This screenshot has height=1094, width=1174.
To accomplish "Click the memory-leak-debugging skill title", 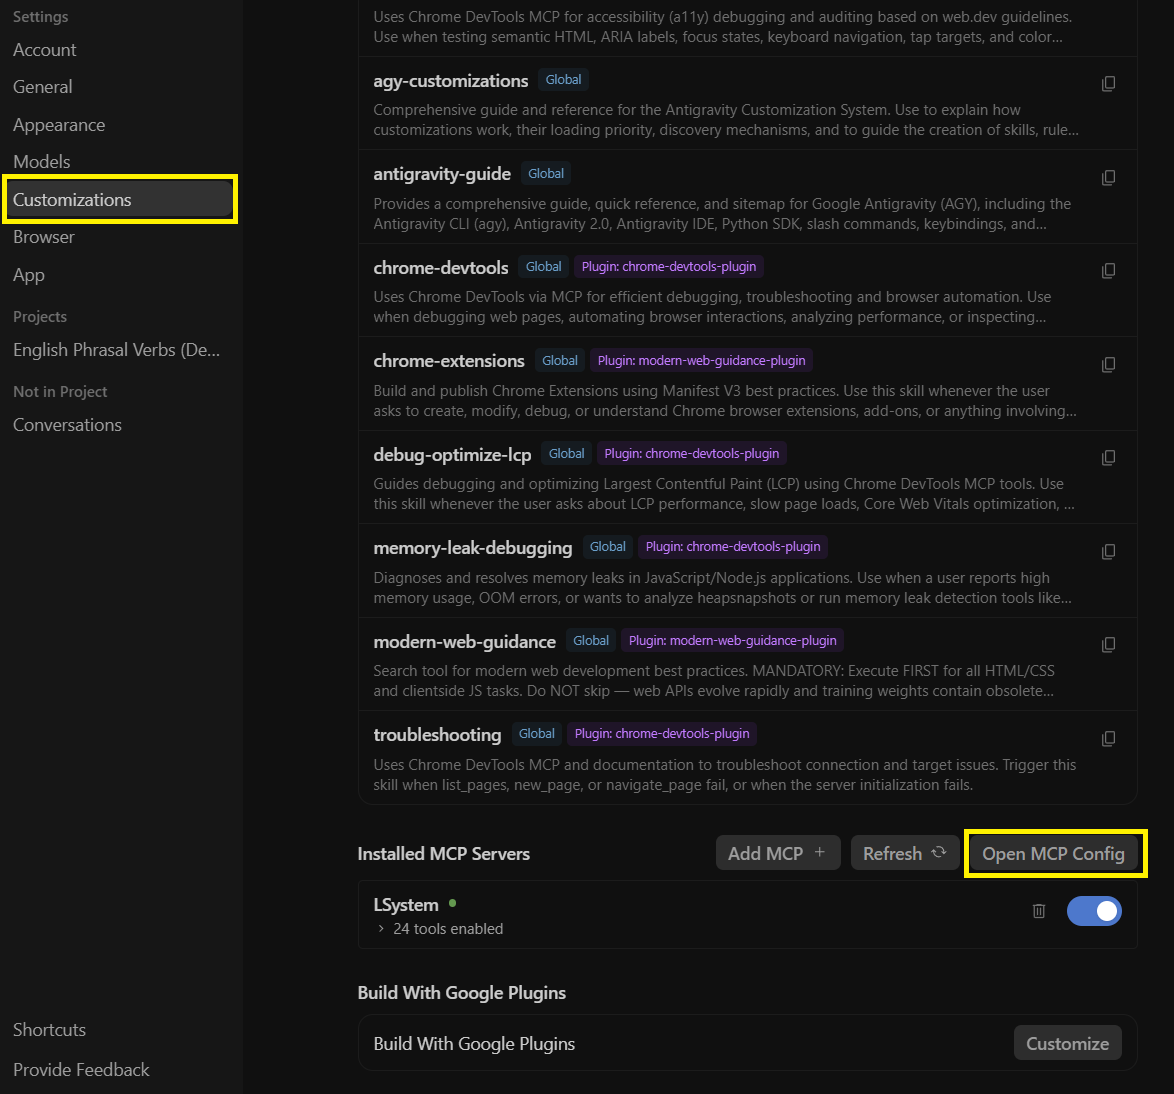I will click(x=472, y=548).
